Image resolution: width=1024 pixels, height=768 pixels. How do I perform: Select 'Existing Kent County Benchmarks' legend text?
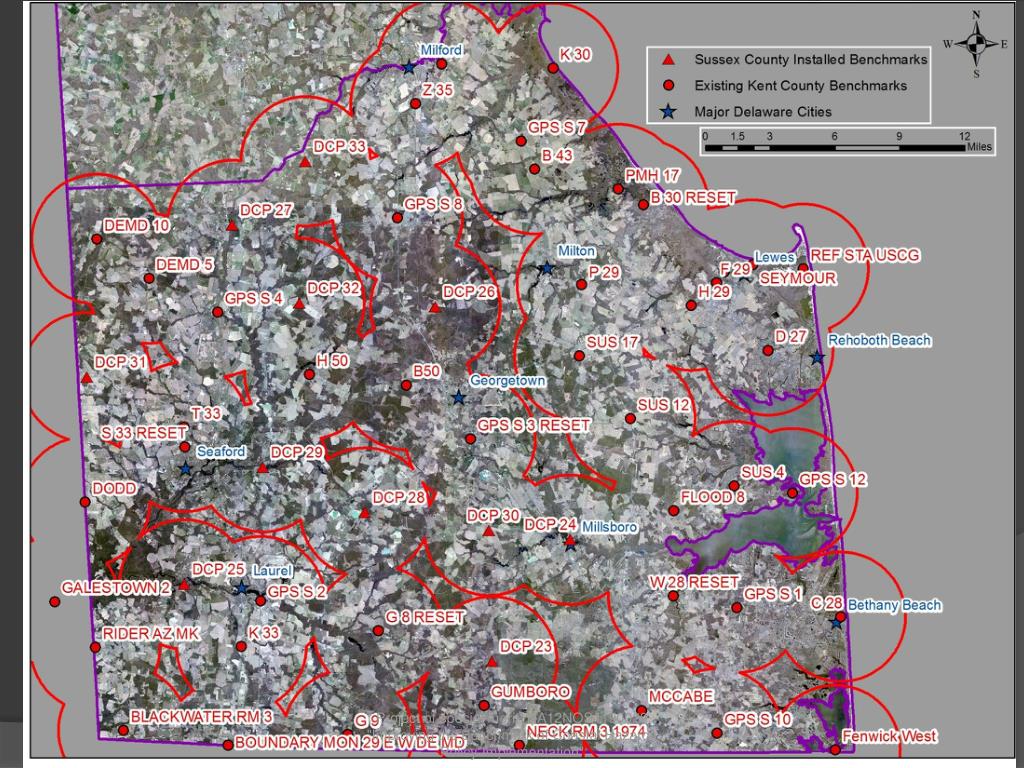point(801,86)
